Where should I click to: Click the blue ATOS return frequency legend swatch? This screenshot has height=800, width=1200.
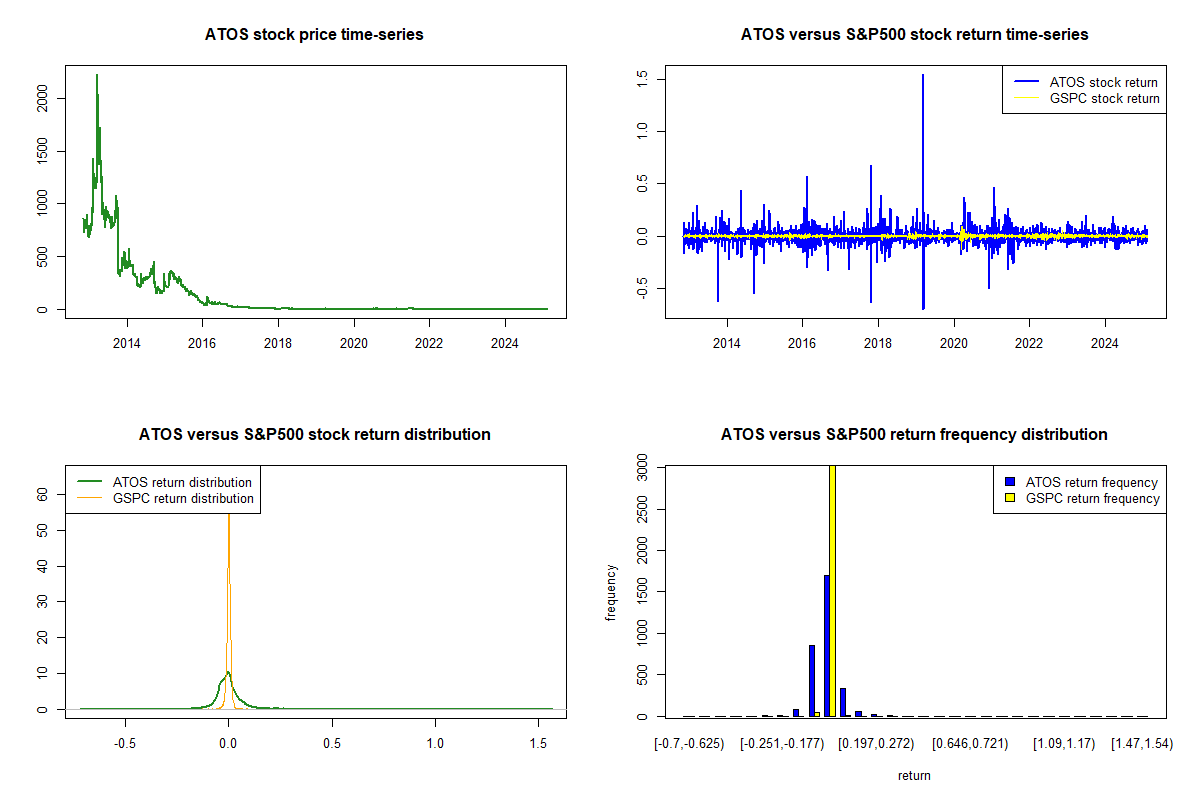[x=1011, y=483]
